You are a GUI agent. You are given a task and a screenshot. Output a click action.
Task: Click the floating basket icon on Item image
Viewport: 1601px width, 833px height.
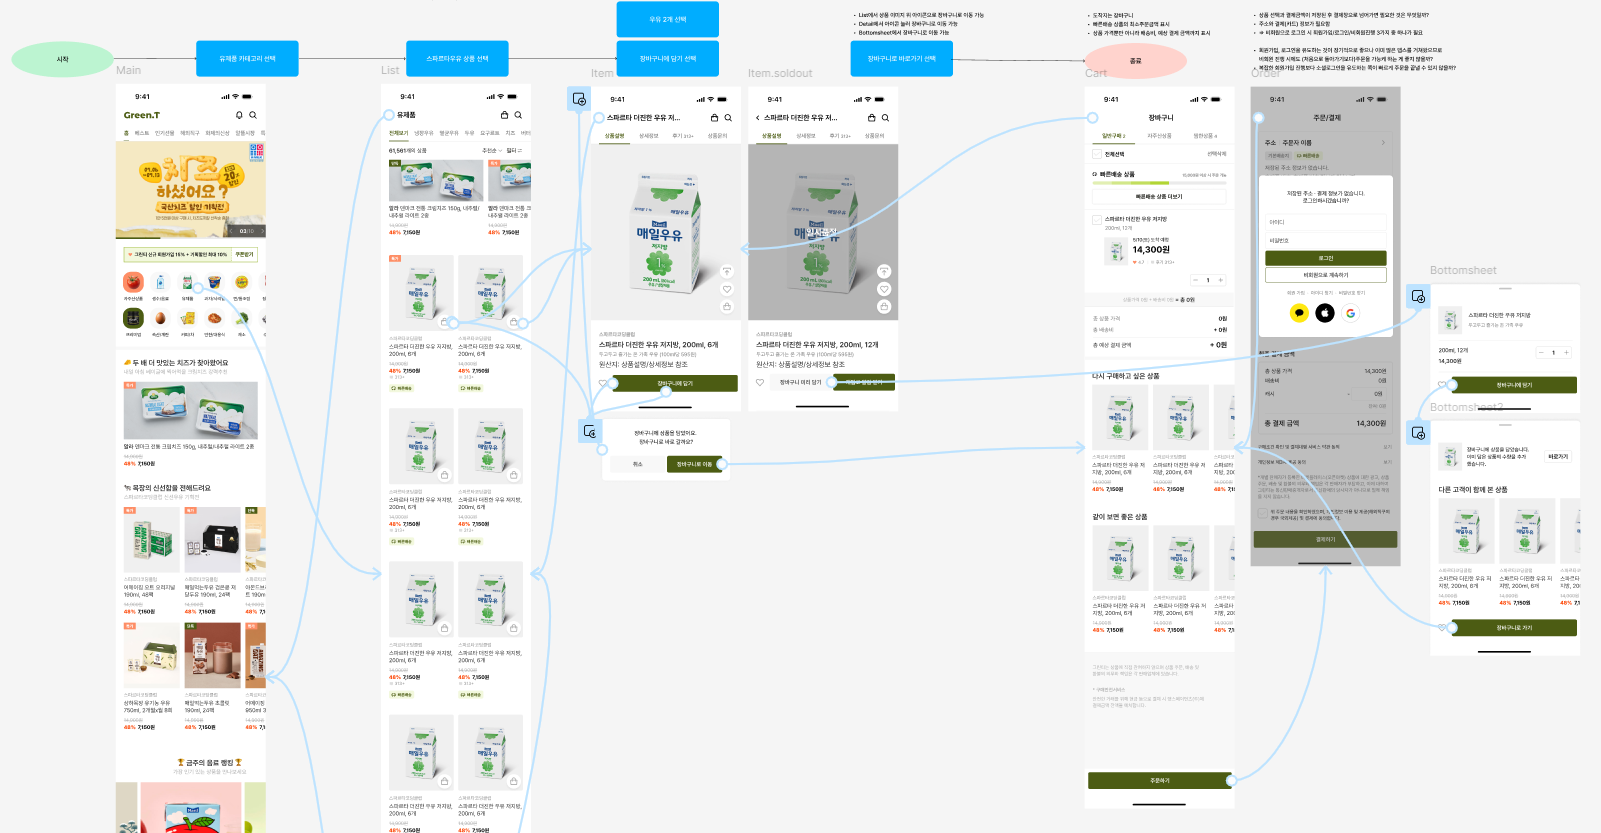pos(727,306)
